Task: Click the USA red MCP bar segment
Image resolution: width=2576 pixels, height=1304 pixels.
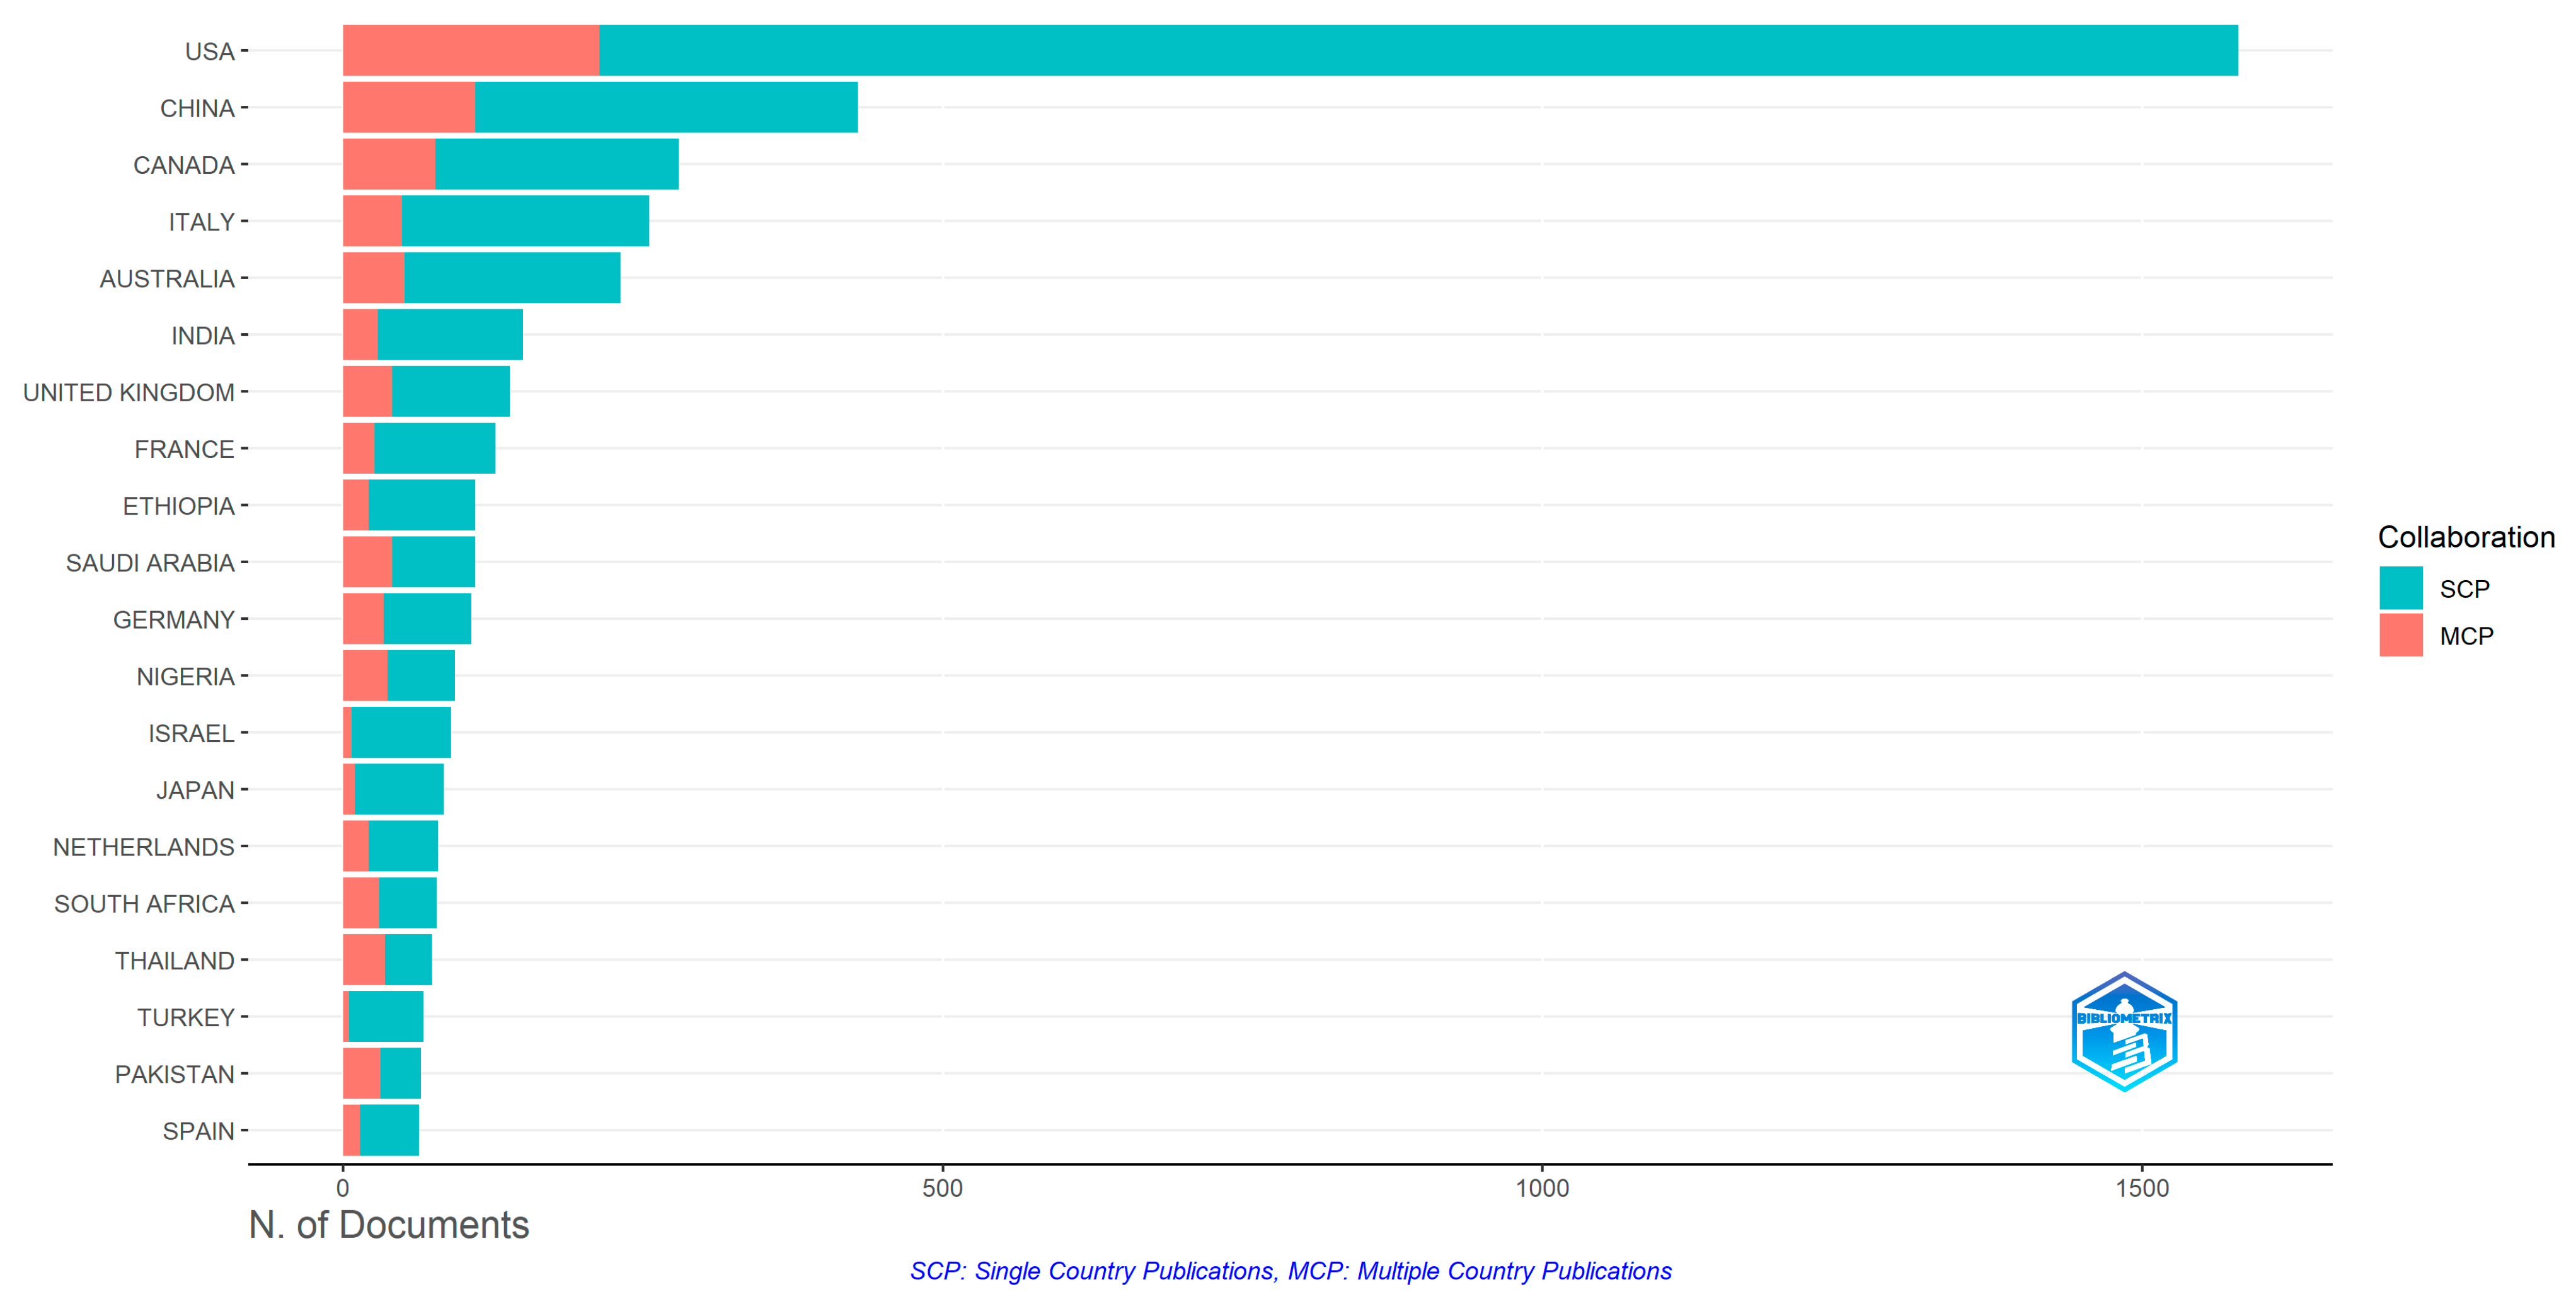Action: tap(471, 51)
